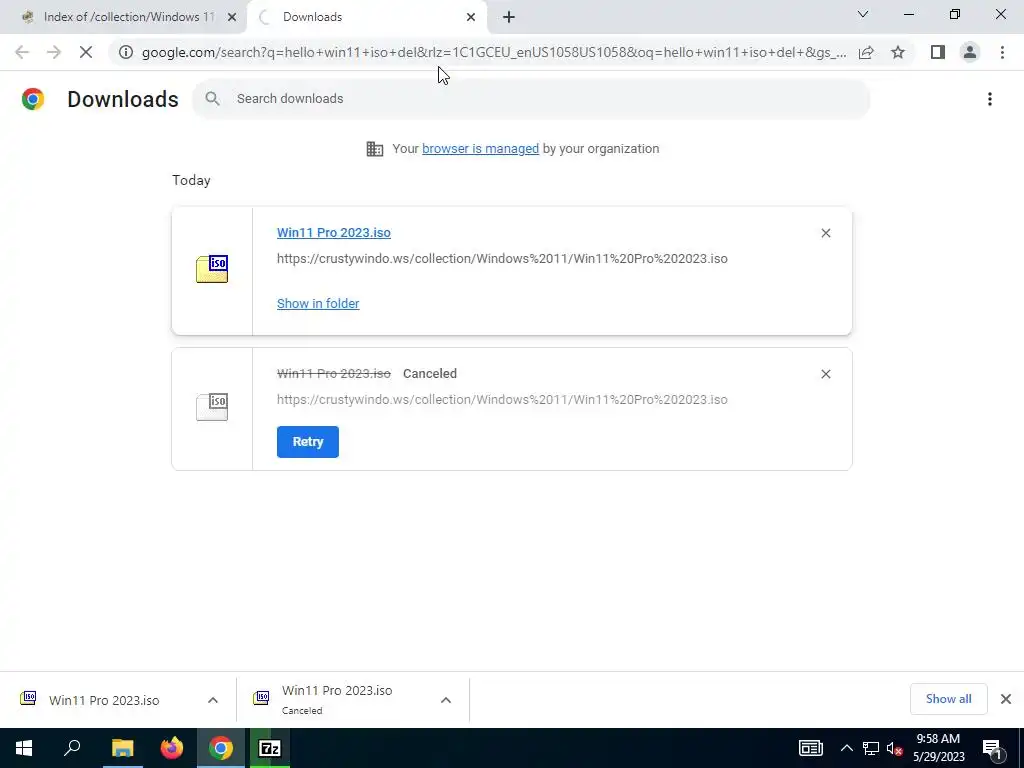Stop loading the page

86,52
